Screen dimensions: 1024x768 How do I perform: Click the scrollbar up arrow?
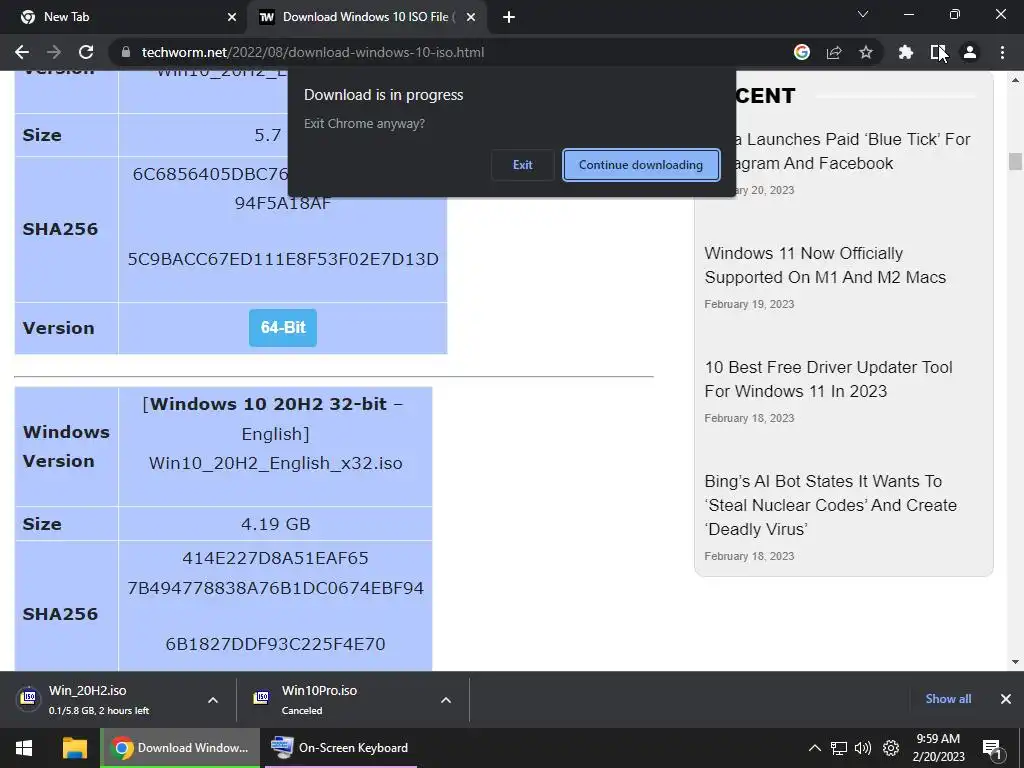click(1015, 80)
